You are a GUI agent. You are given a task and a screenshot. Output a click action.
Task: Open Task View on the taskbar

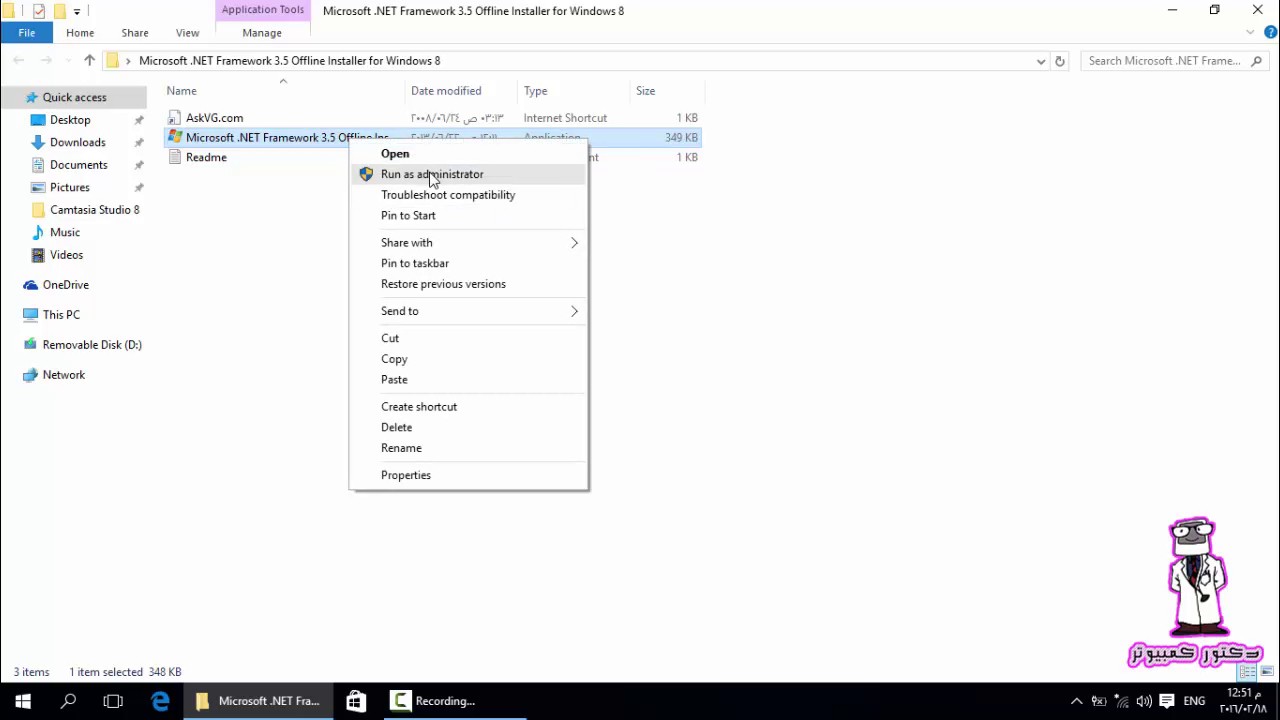click(x=113, y=701)
